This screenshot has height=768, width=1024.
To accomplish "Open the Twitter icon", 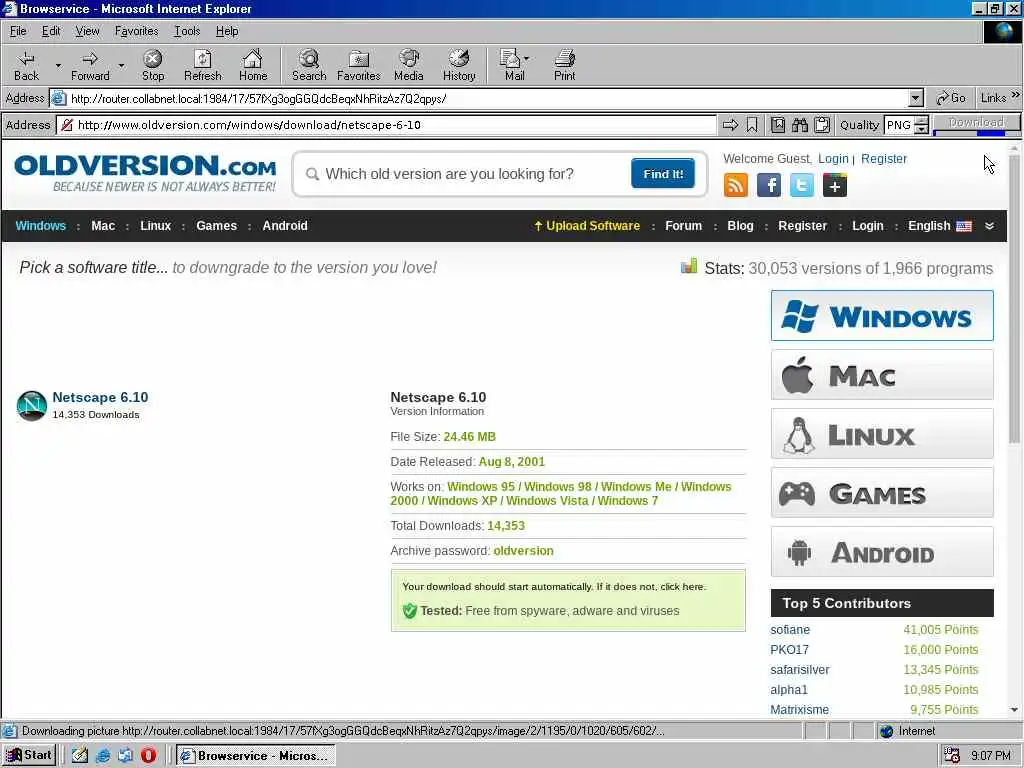I will (x=802, y=185).
